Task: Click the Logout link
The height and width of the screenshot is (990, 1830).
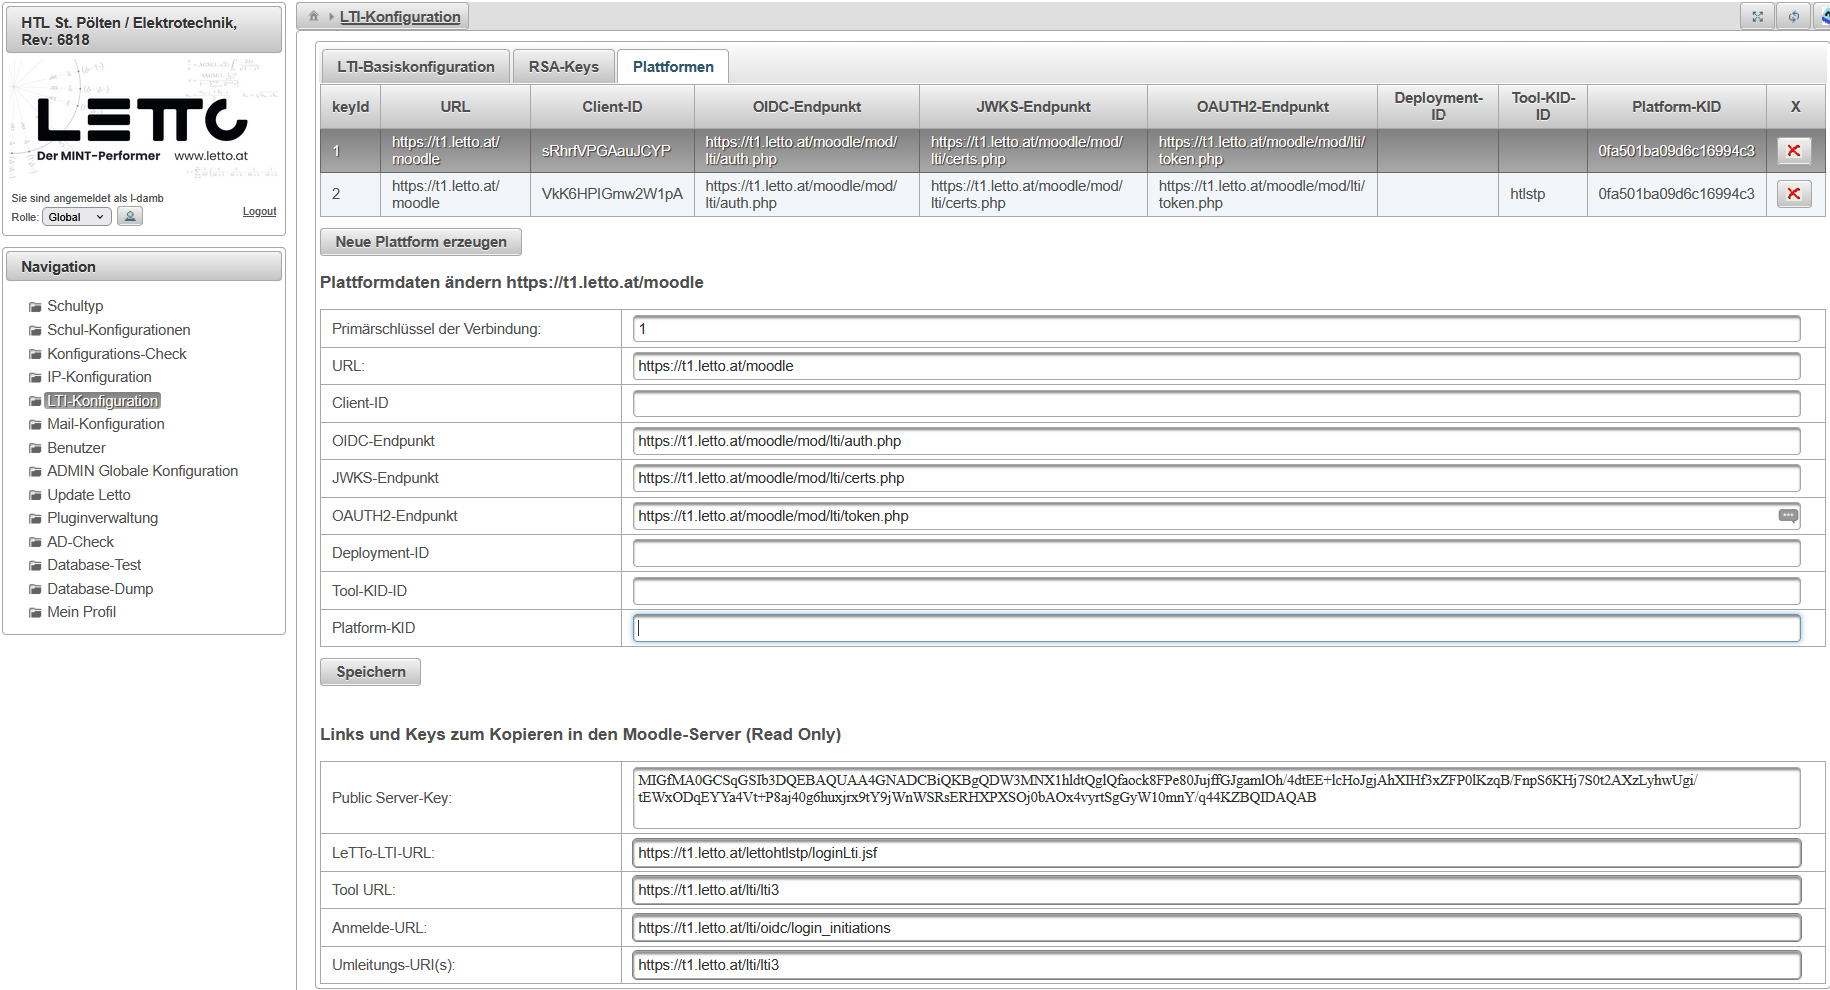Action: pos(259,212)
